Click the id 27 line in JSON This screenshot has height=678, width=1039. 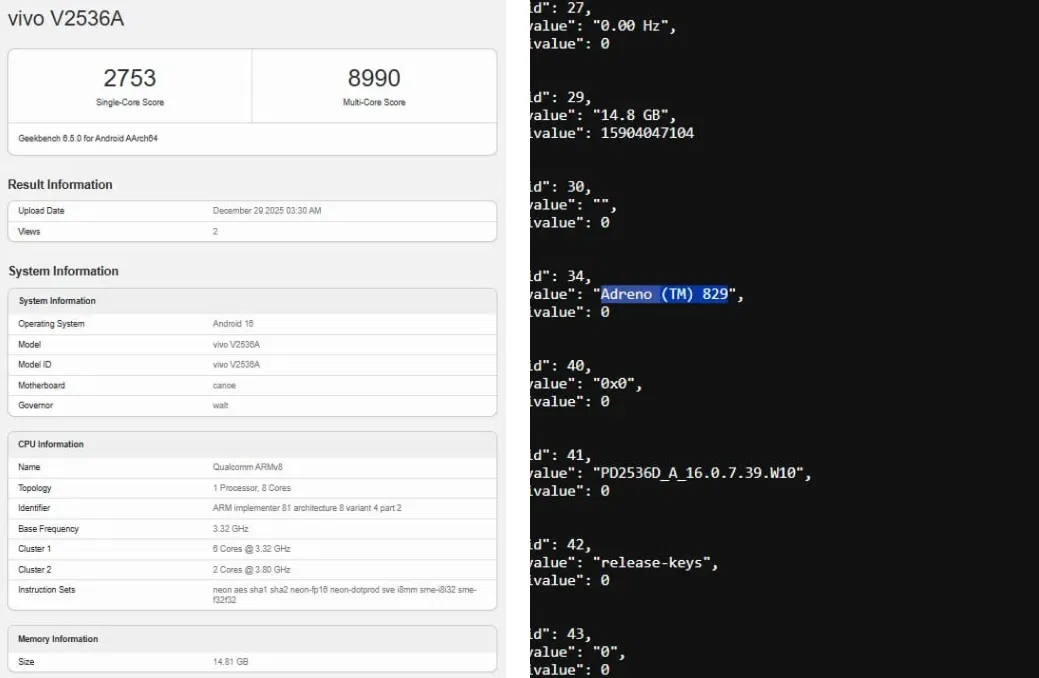click(561, 8)
